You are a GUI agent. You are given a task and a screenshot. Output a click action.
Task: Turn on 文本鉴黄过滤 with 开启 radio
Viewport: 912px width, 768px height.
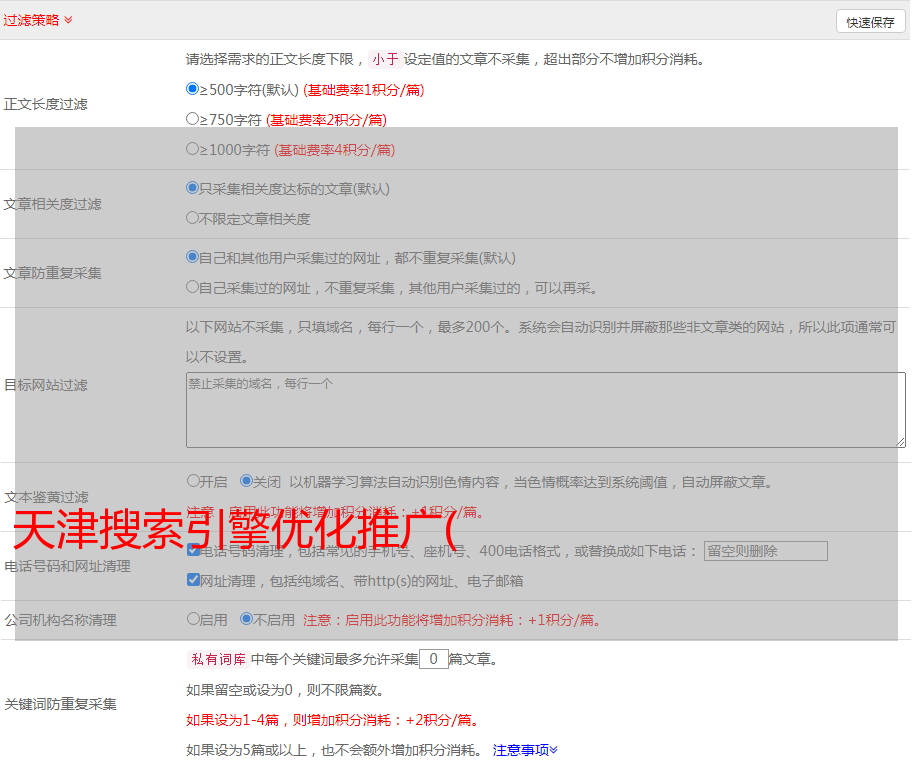coord(193,481)
